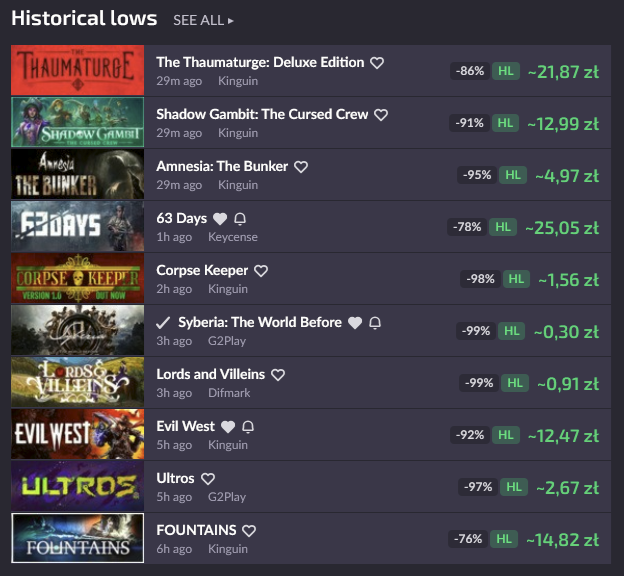Click the filled heart next to 63 Days
This screenshot has width=624, height=576.
click(220, 219)
